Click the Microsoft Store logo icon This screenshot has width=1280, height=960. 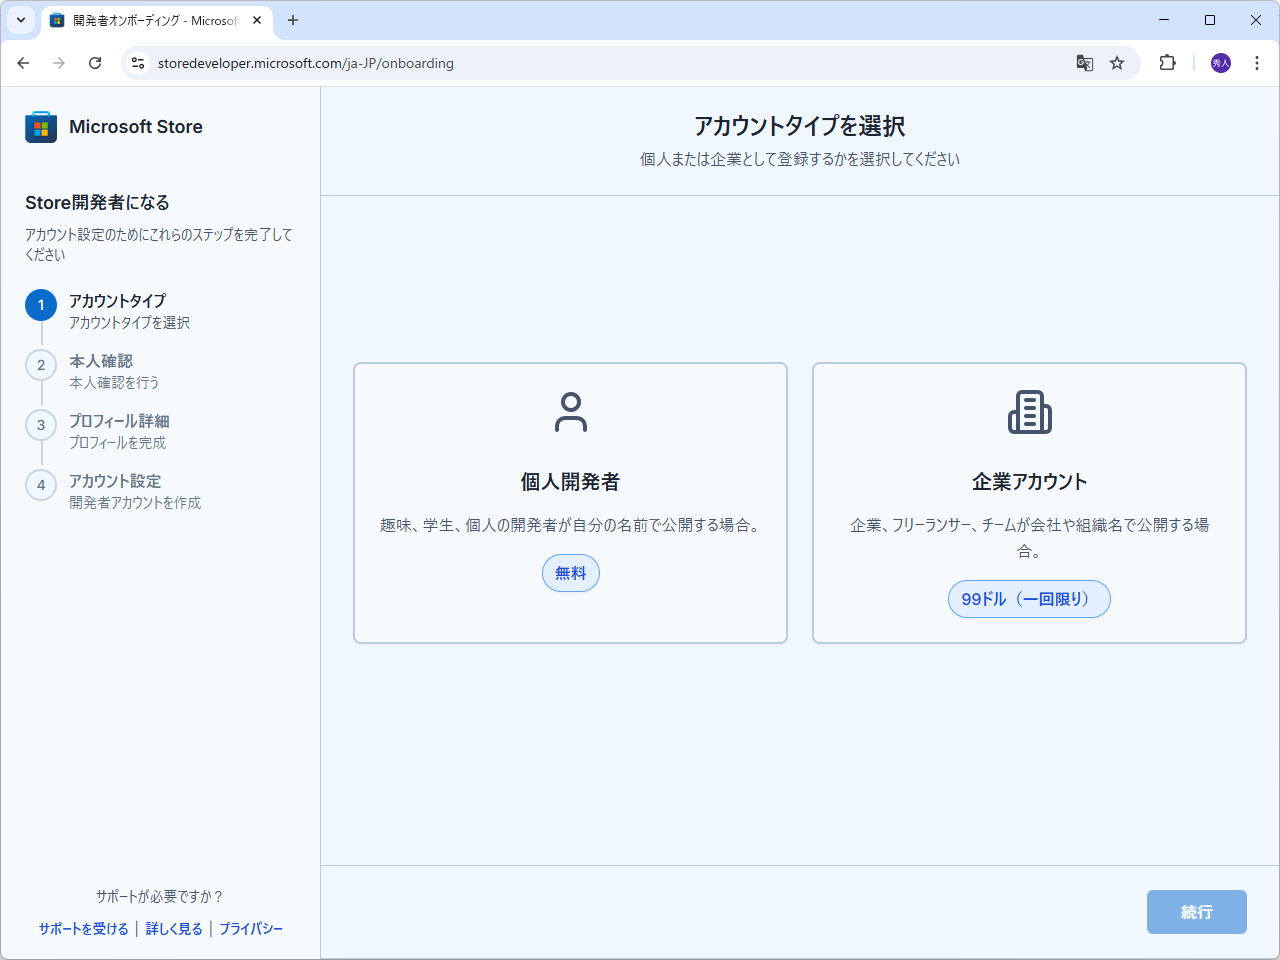click(x=40, y=127)
